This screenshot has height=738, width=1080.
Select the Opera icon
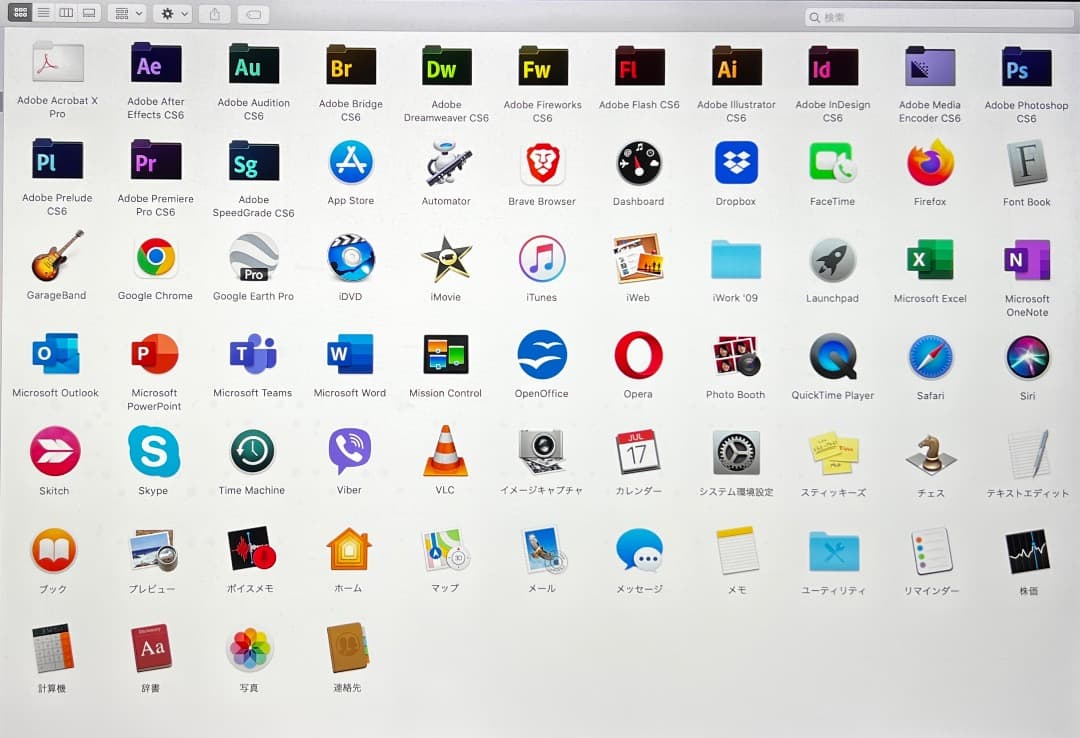[639, 356]
